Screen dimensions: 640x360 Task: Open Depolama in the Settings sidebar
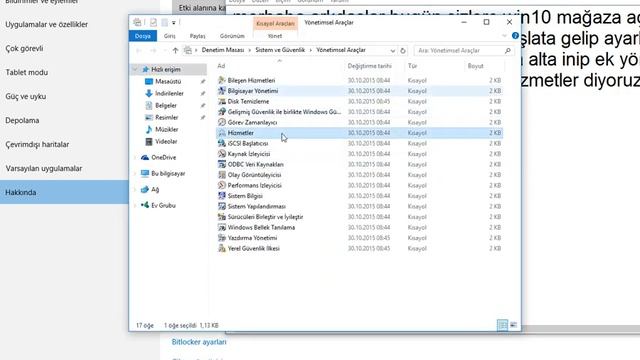22,120
